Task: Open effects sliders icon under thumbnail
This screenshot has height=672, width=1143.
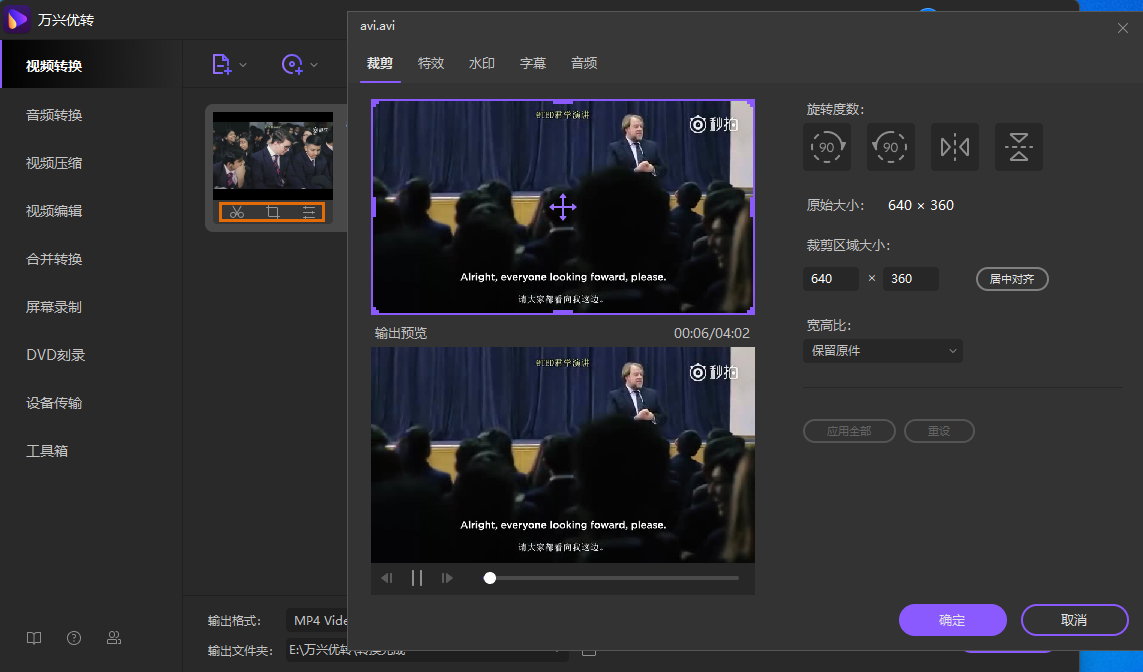Action: pos(309,212)
